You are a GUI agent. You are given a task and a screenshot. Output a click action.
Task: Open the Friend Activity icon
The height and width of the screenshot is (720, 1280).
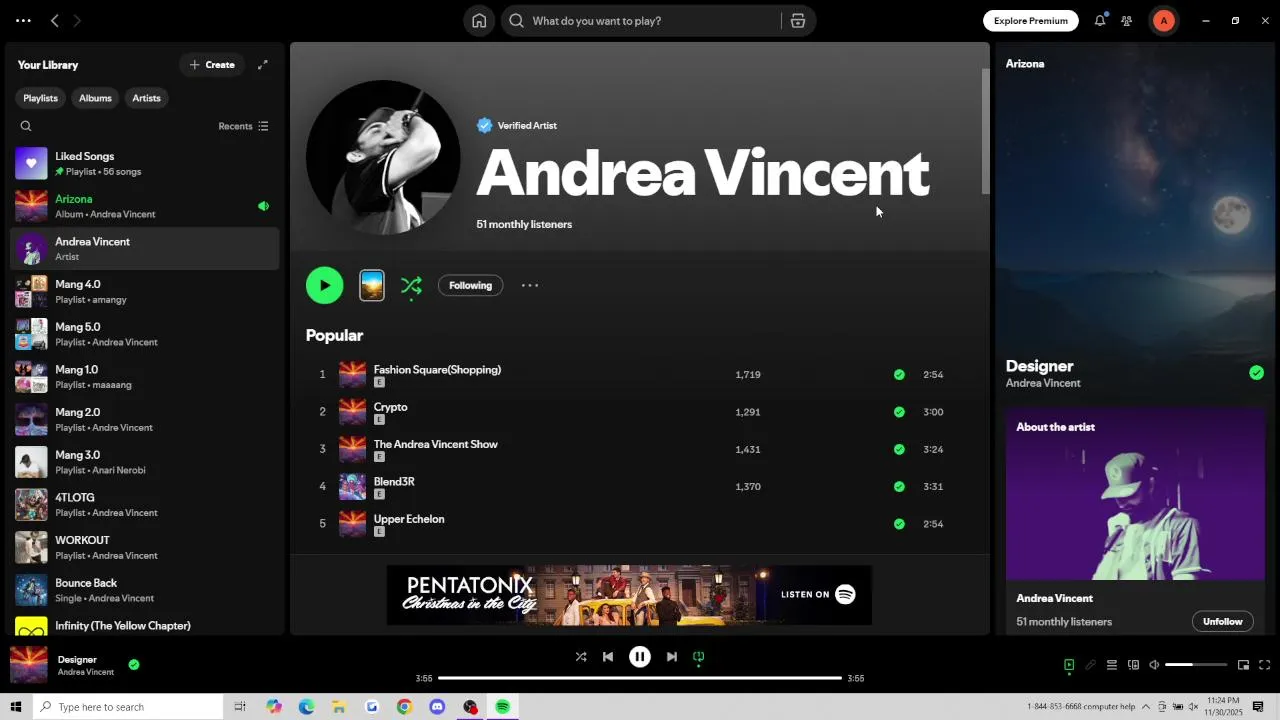point(1127,21)
